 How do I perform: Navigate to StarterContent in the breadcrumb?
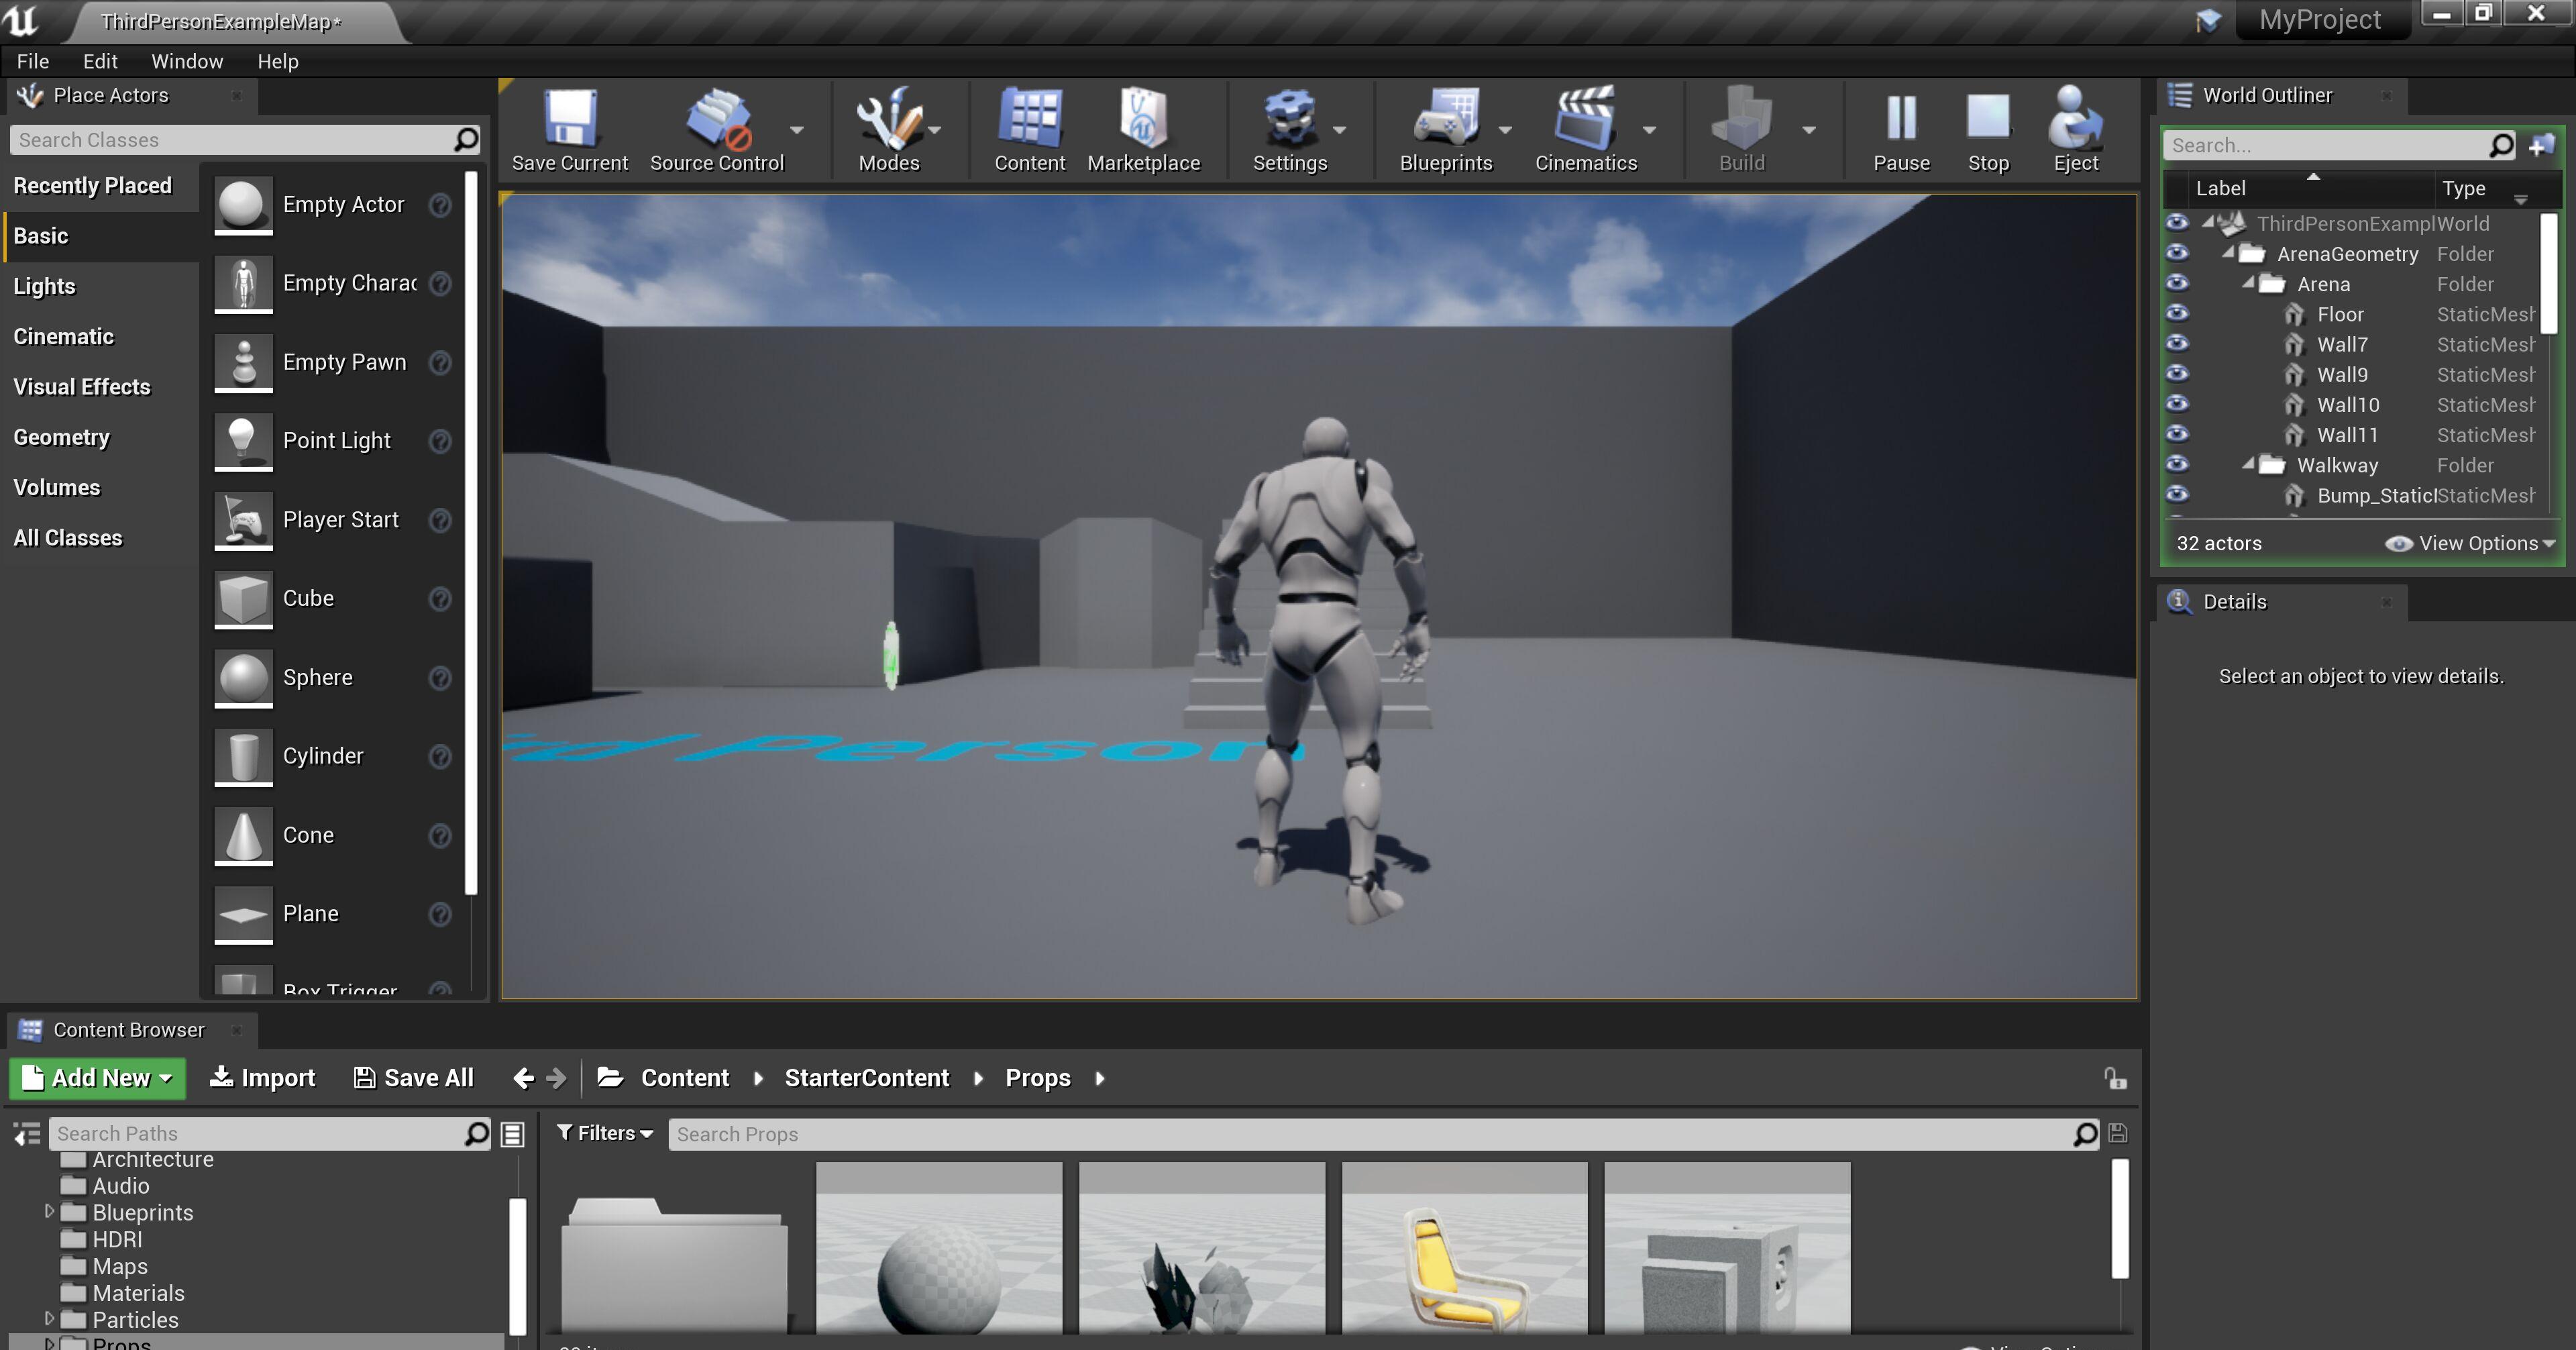pos(866,1078)
